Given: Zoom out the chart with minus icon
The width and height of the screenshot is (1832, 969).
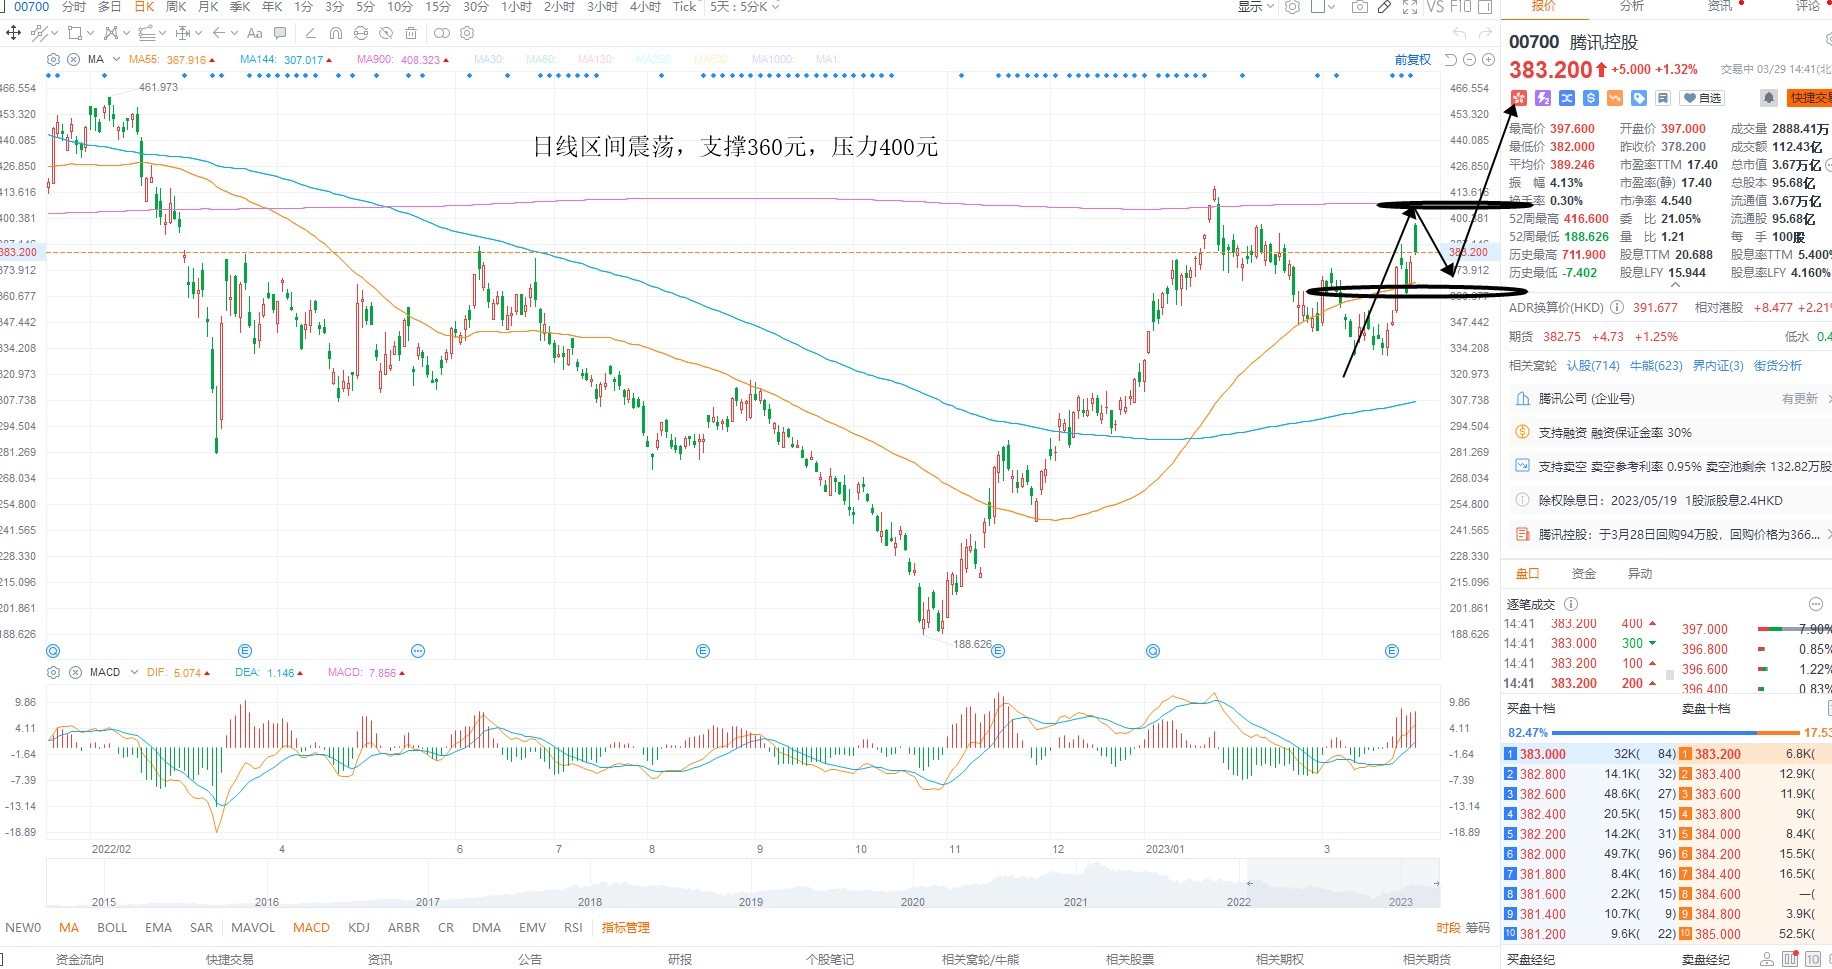Looking at the screenshot, I should (x=1469, y=60).
